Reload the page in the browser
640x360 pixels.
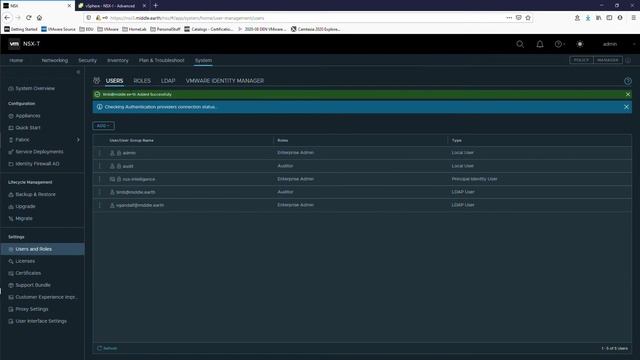(29, 18)
